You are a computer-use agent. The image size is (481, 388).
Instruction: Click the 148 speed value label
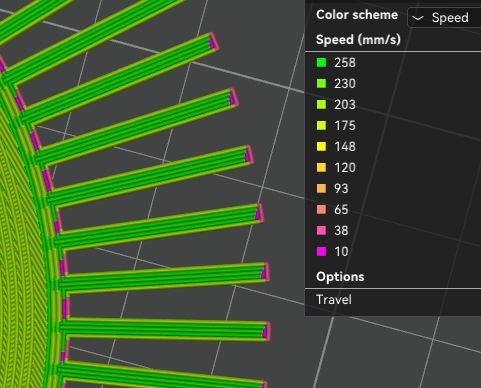[x=345, y=147]
